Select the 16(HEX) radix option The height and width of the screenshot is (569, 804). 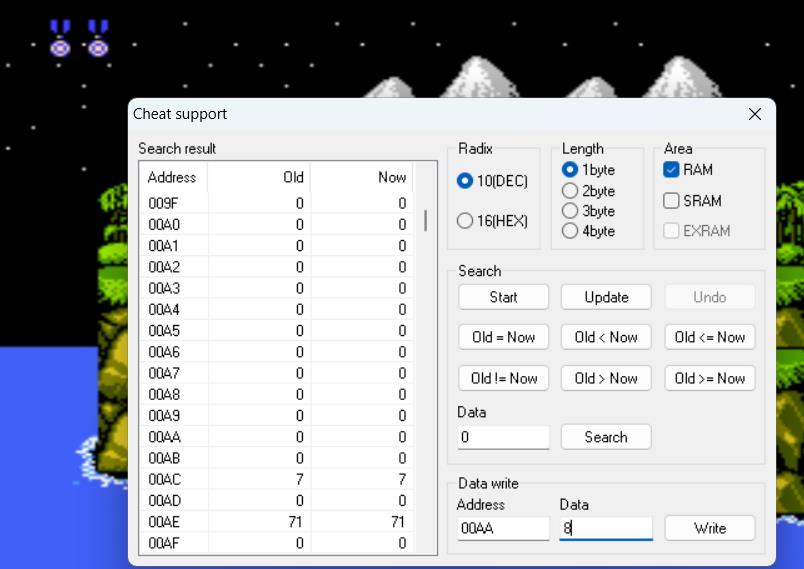click(492, 221)
